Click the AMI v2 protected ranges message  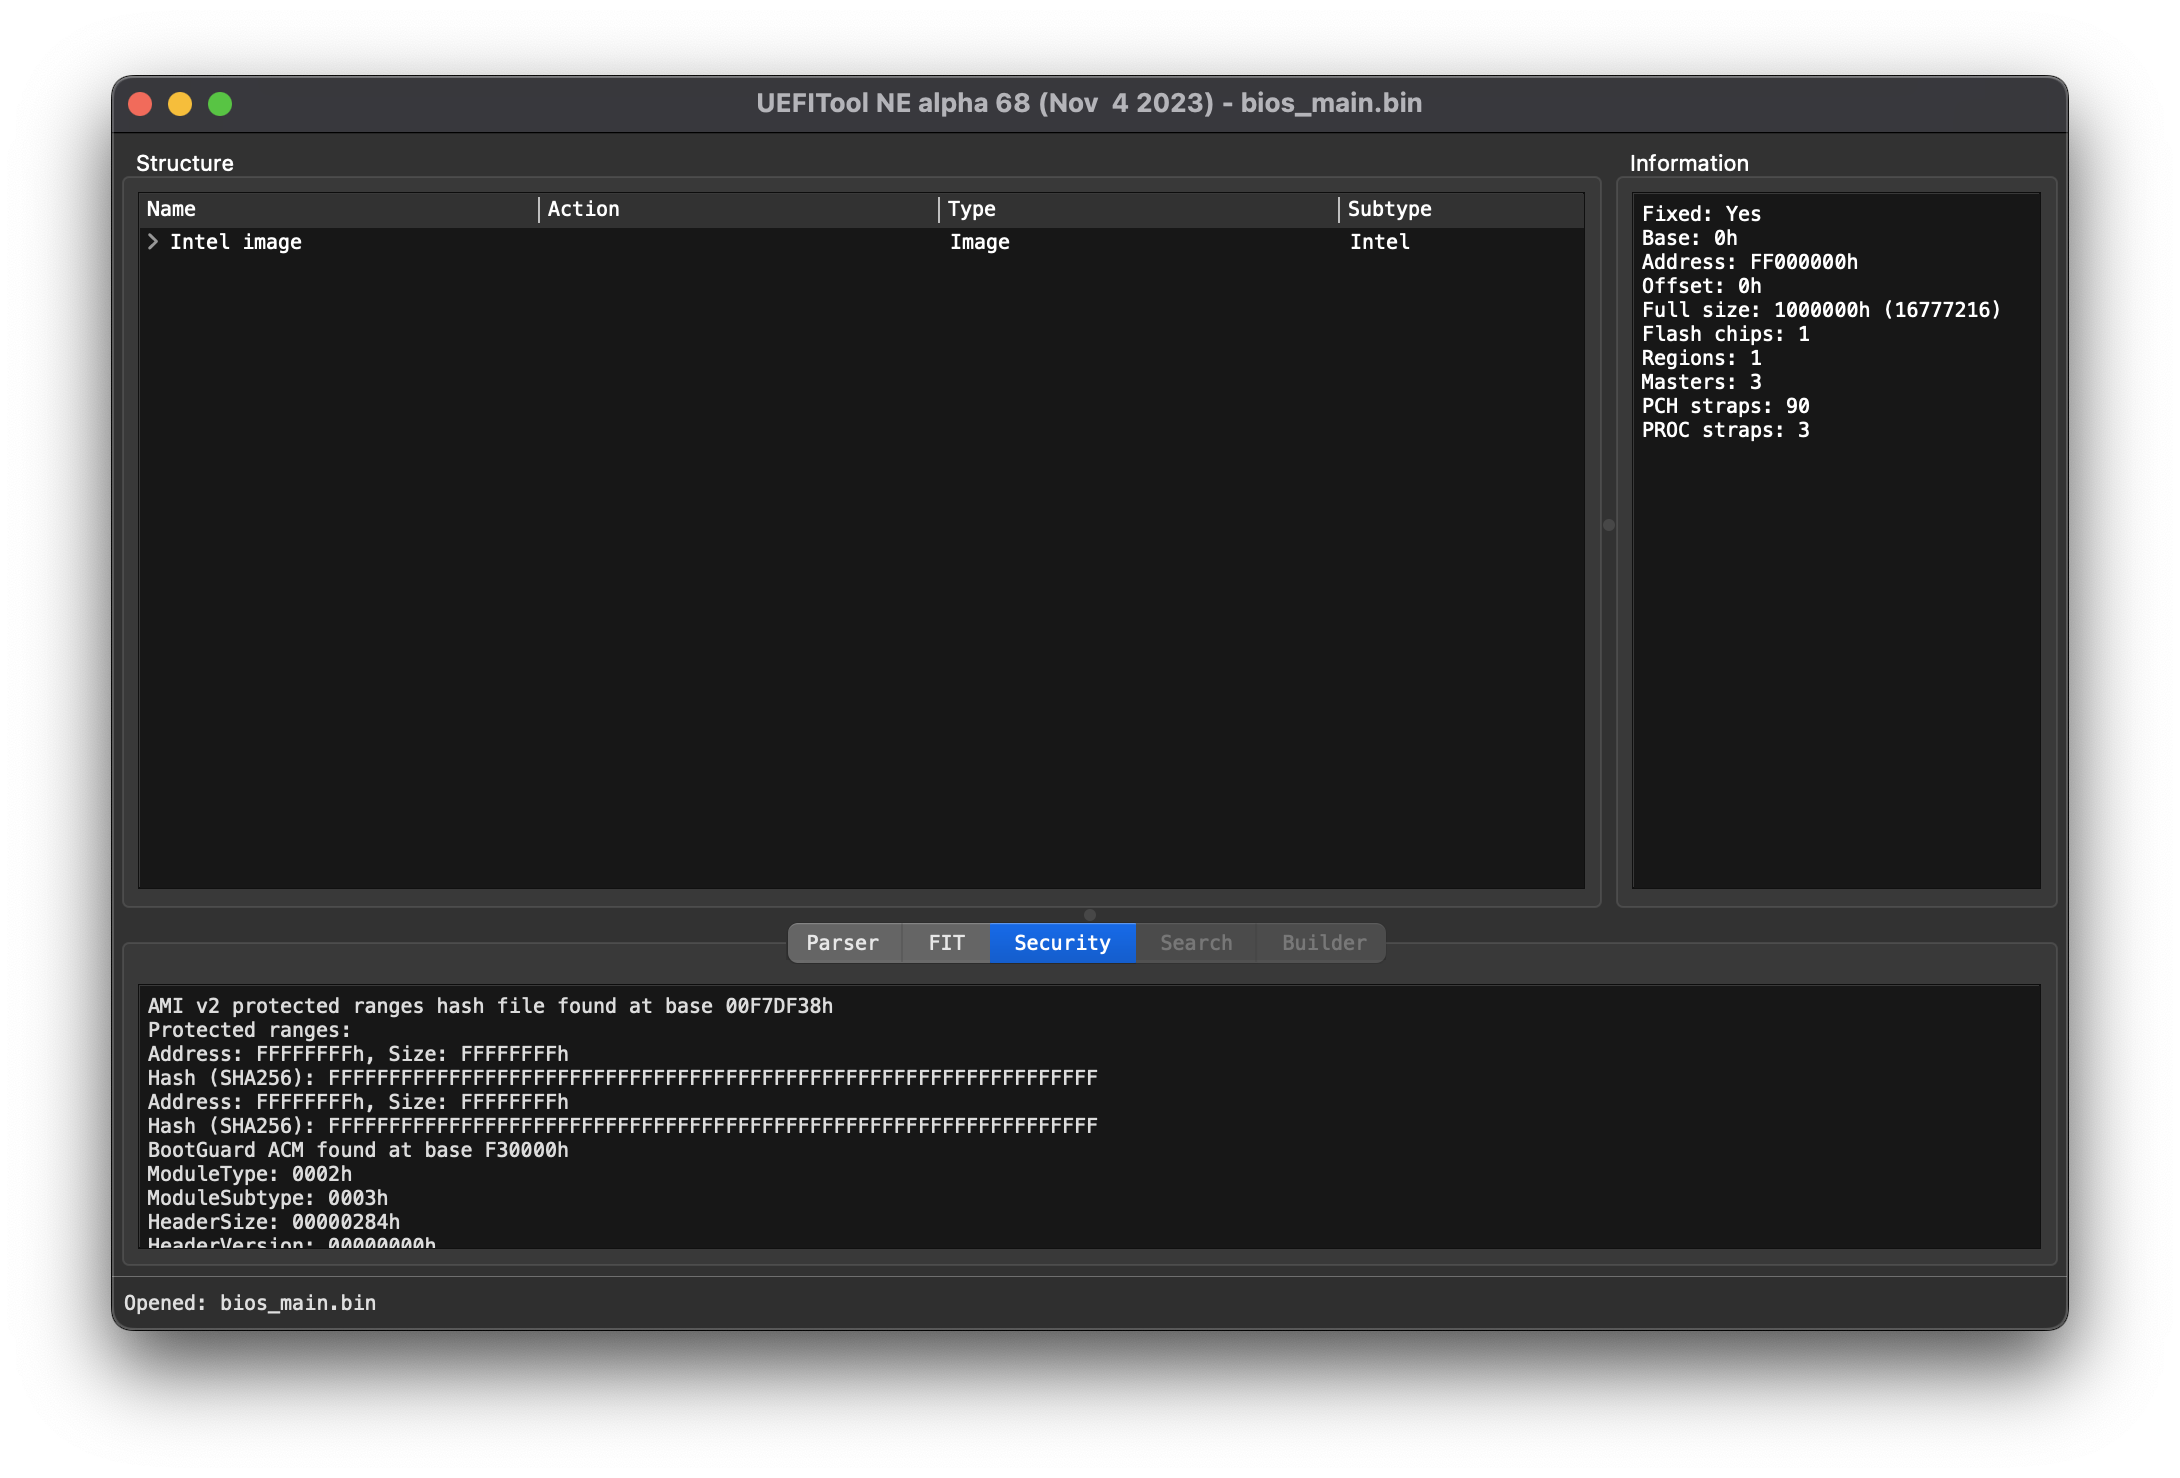[x=490, y=1006]
